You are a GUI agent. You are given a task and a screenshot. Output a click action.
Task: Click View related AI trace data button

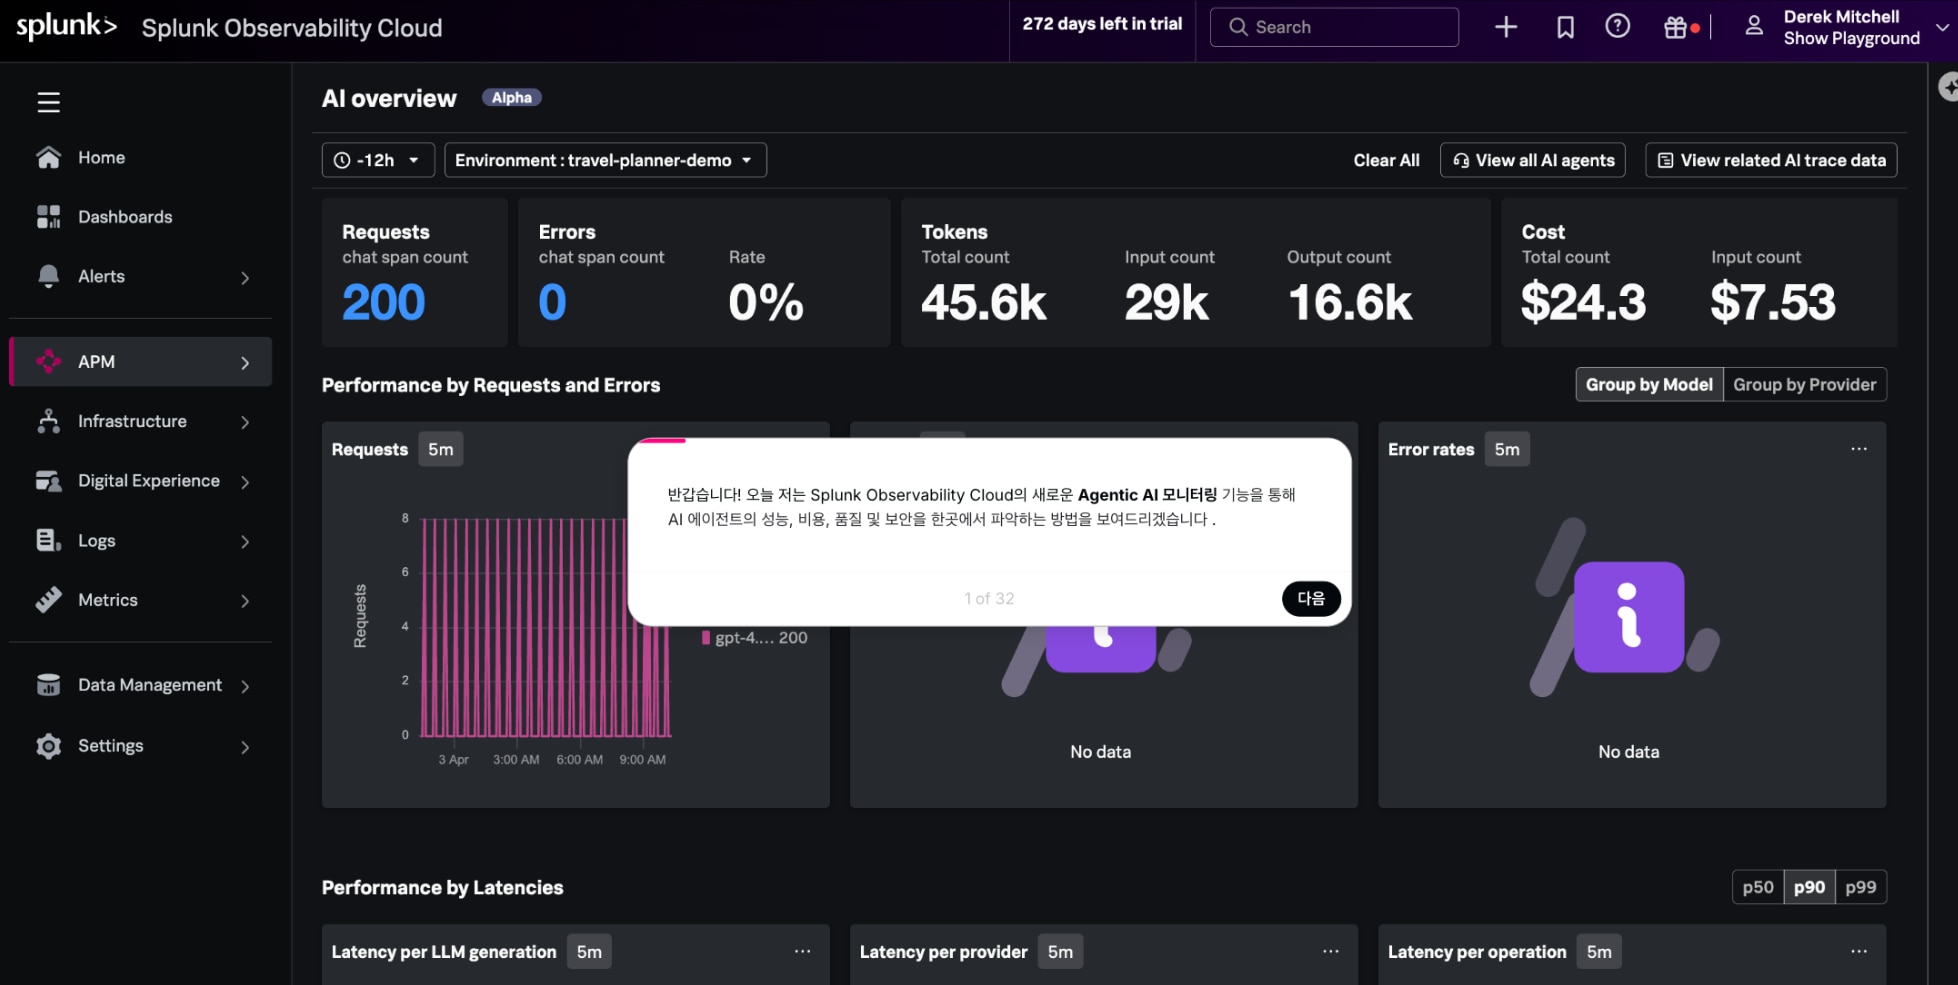(1771, 160)
